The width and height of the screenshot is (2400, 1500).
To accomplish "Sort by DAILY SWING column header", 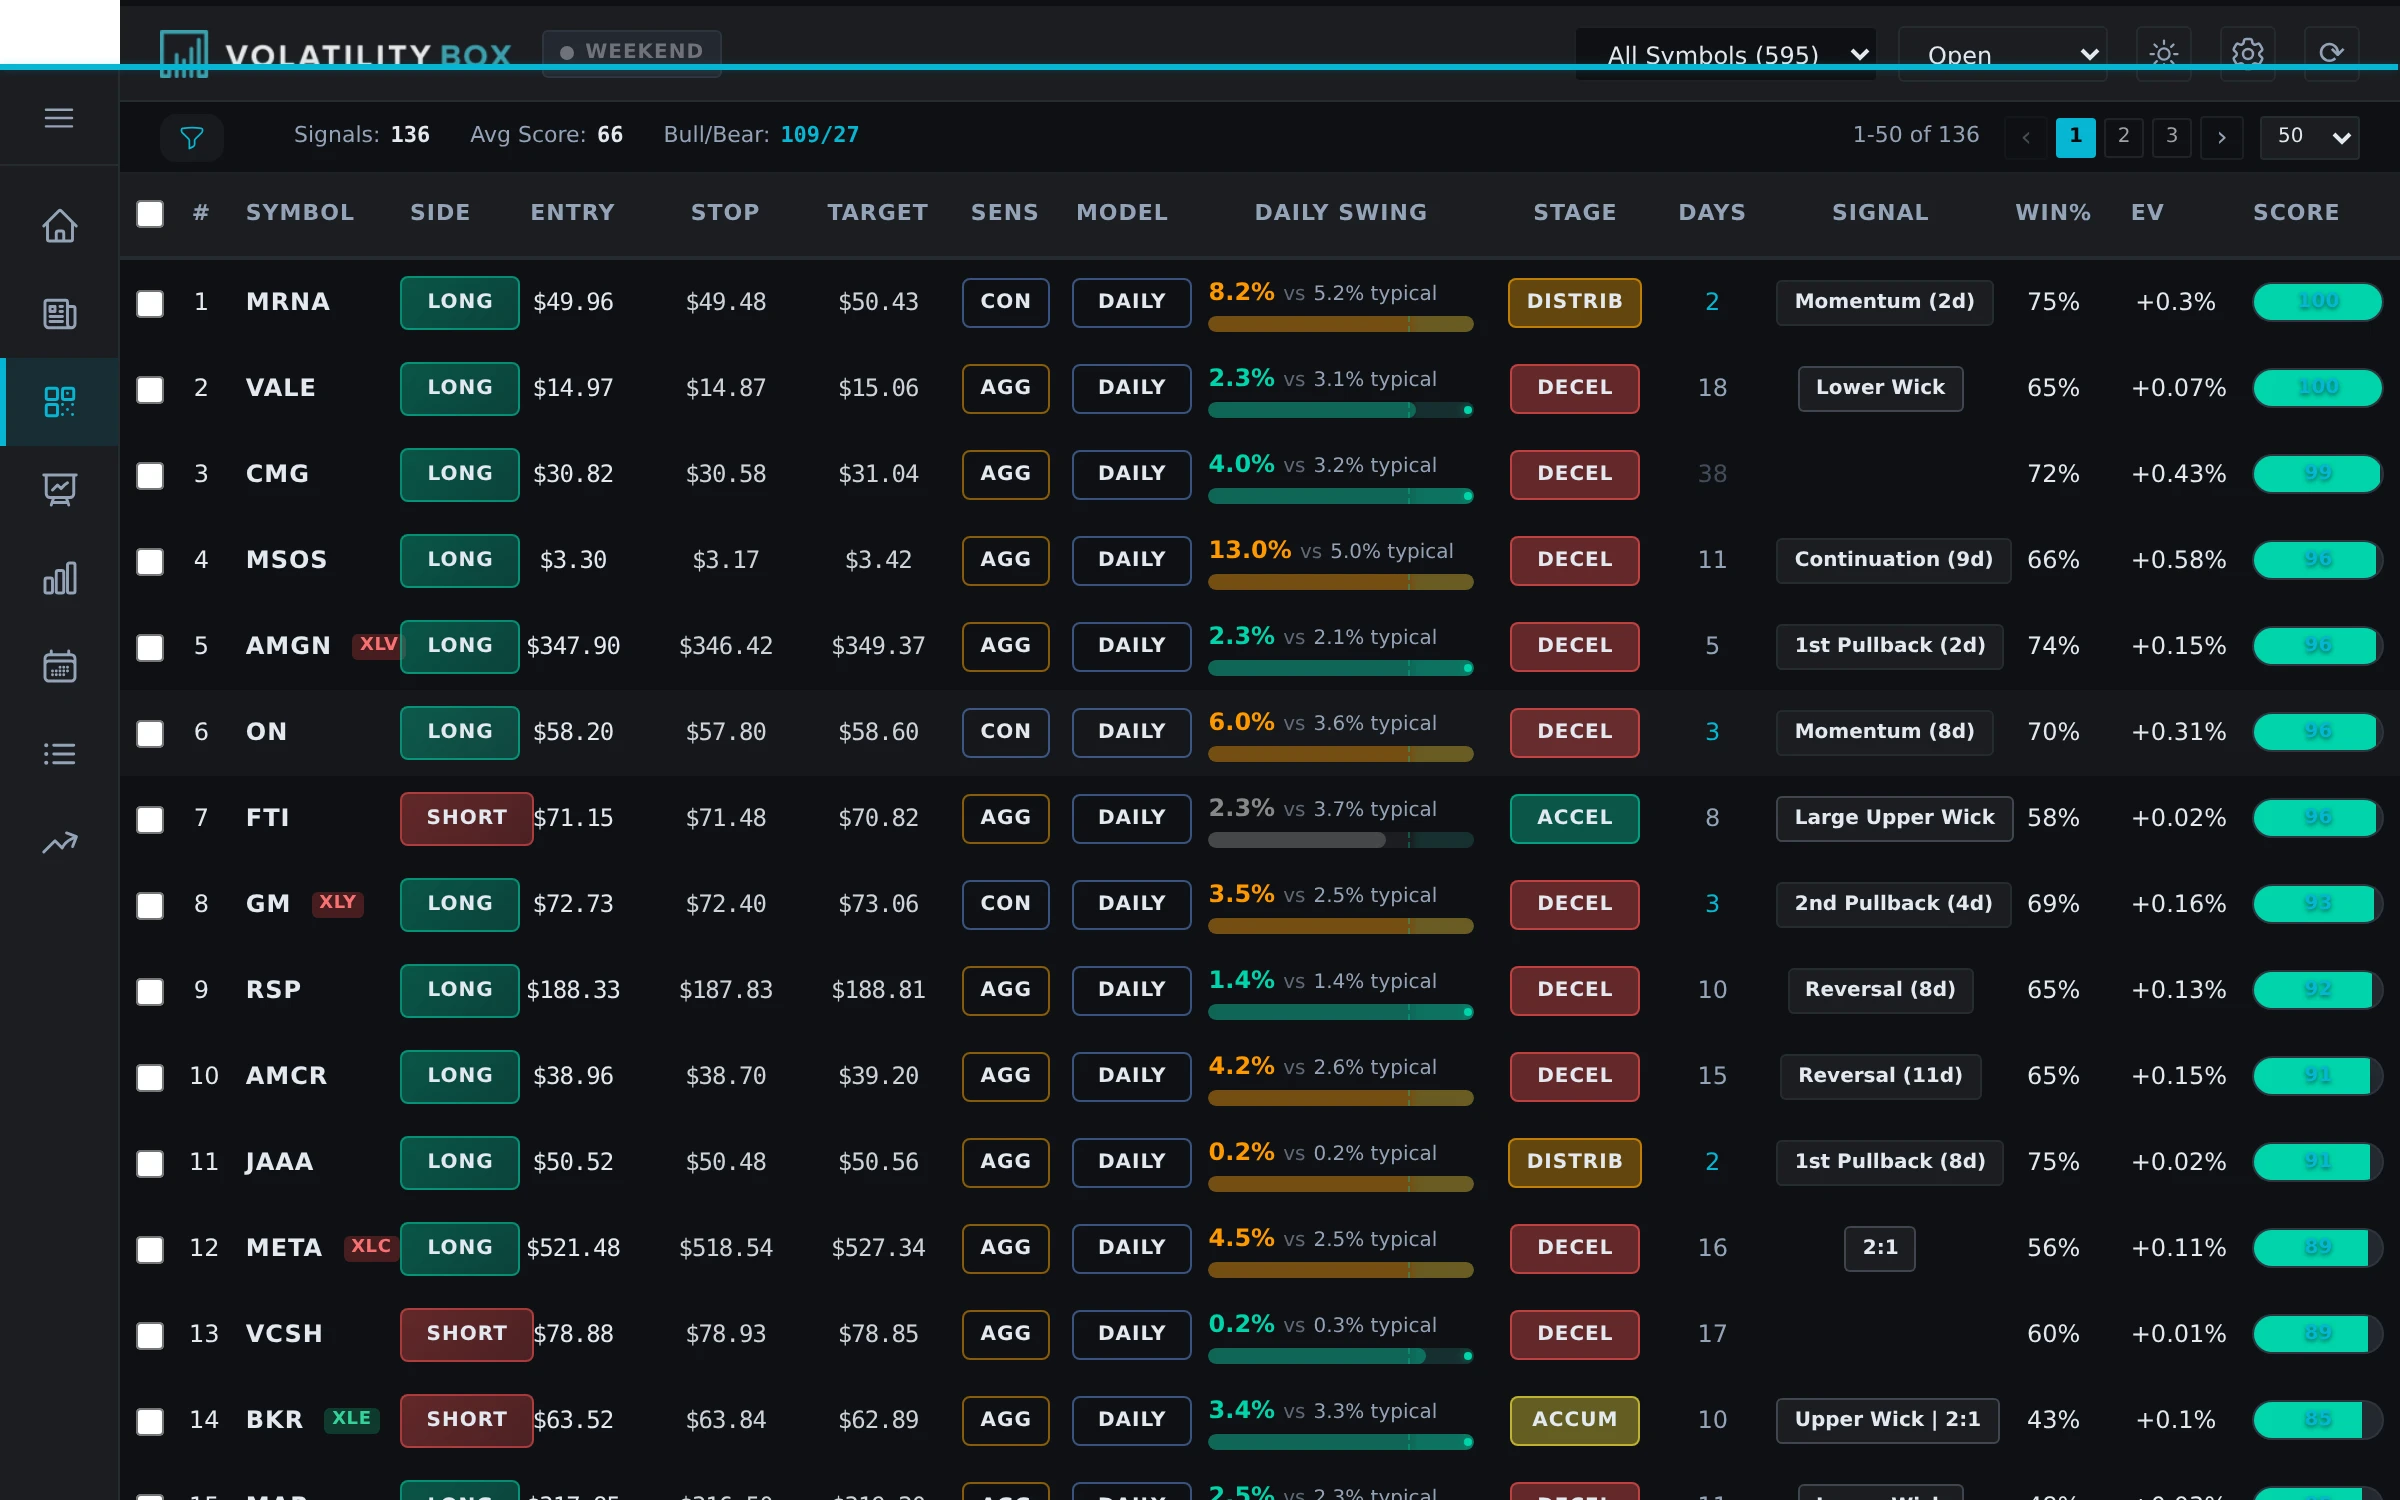I will [x=1340, y=212].
